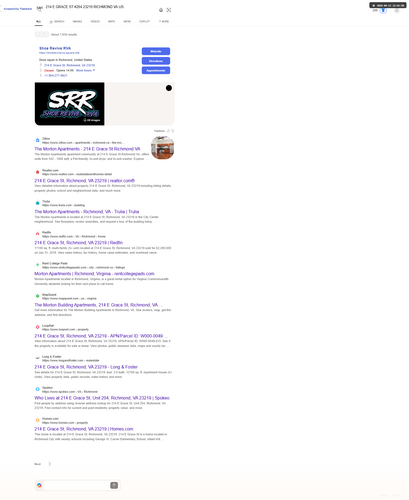Click the LoopNet favicon

[x=37, y=327]
